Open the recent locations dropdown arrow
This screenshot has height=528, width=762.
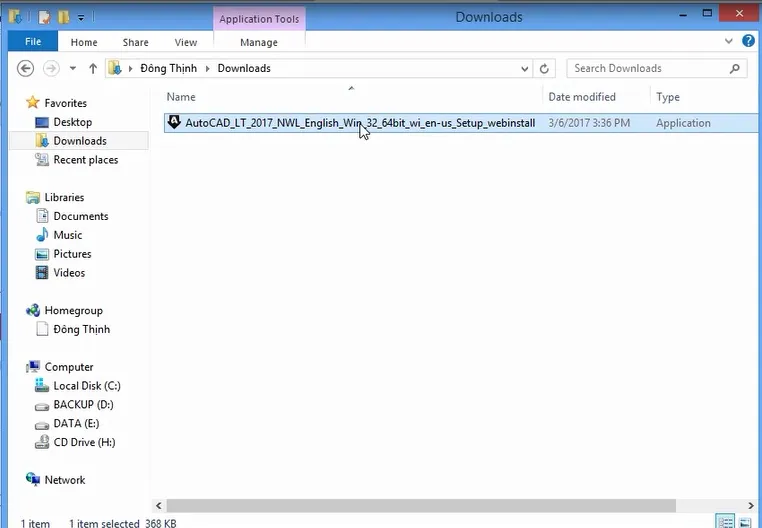(73, 68)
